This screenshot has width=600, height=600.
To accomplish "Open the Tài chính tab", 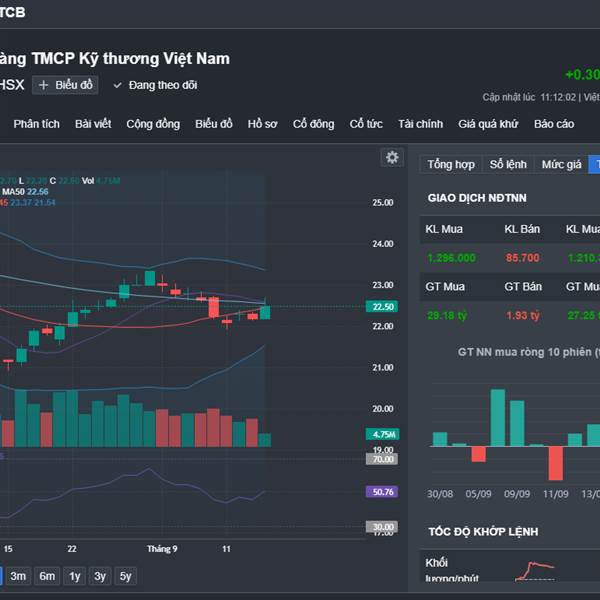I will pyautogui.click(x=420, y=124).
